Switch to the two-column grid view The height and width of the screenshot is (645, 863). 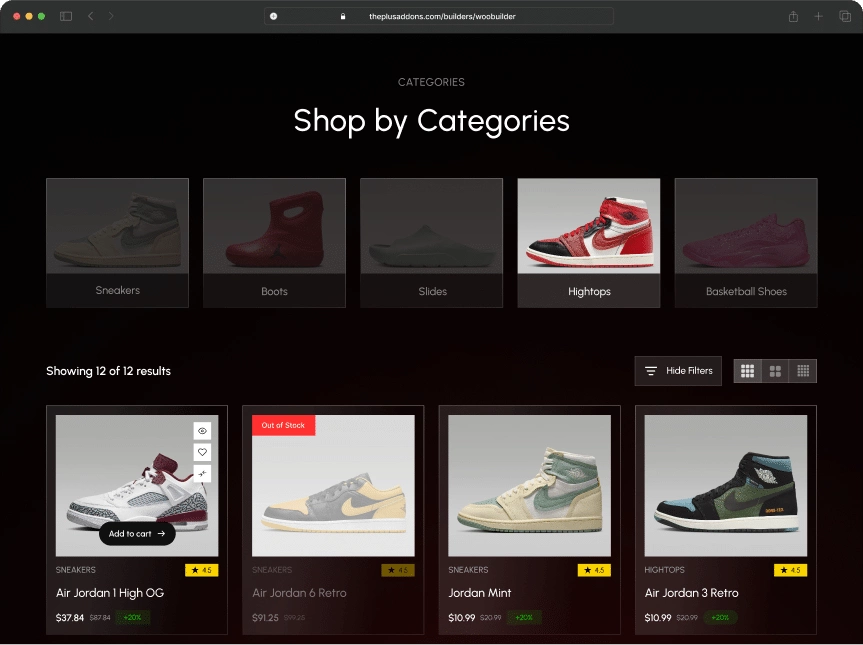(775, 371)
